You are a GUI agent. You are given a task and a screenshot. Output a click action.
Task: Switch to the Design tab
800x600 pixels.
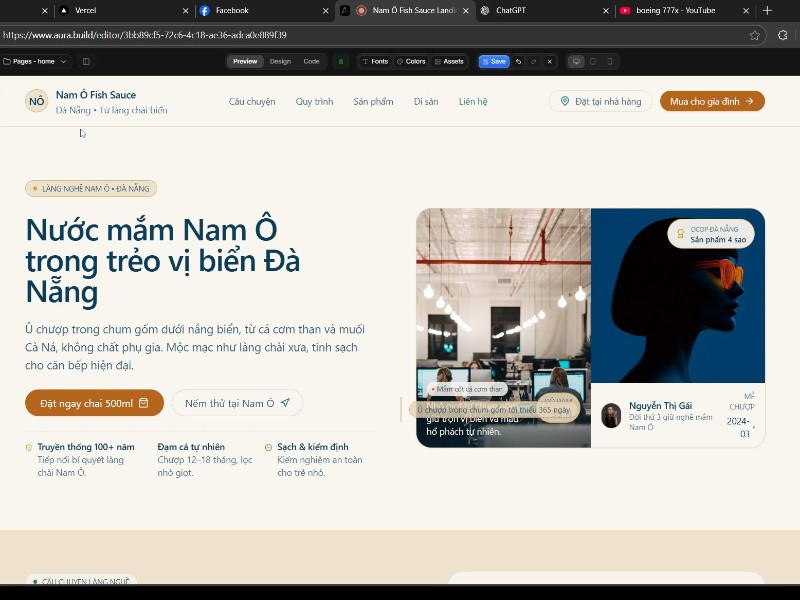280,61
